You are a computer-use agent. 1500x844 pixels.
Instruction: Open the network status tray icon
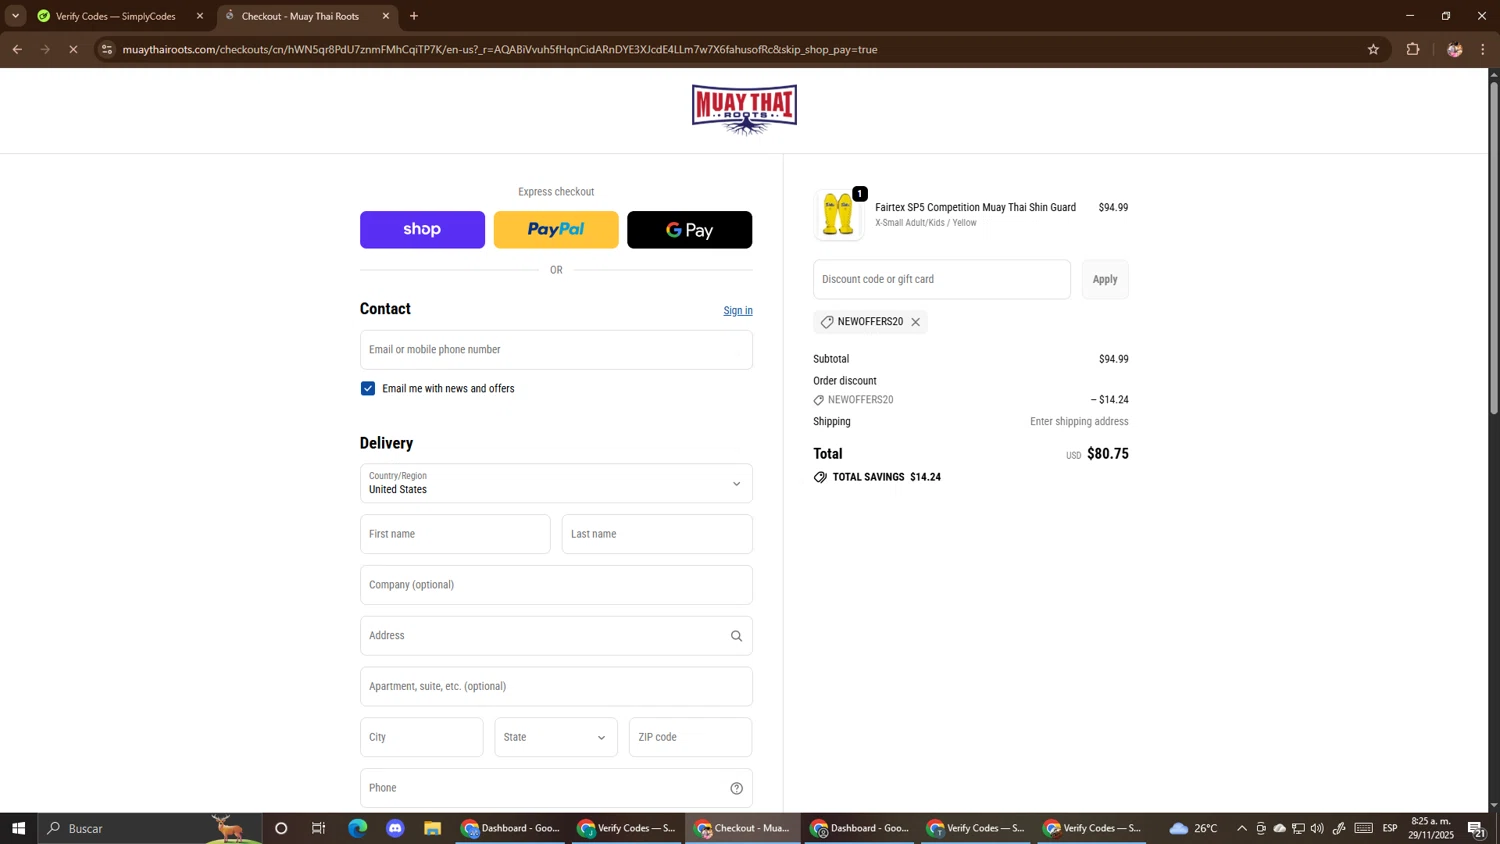1298,829
